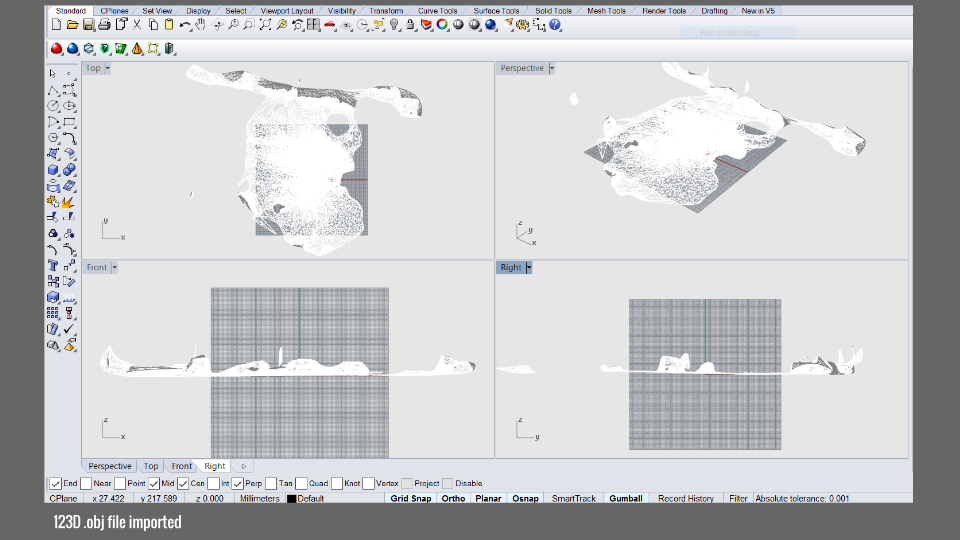Click the Print icon in toolbar
The width and height of the screenshot is (960, 540).
coord(105,24)
